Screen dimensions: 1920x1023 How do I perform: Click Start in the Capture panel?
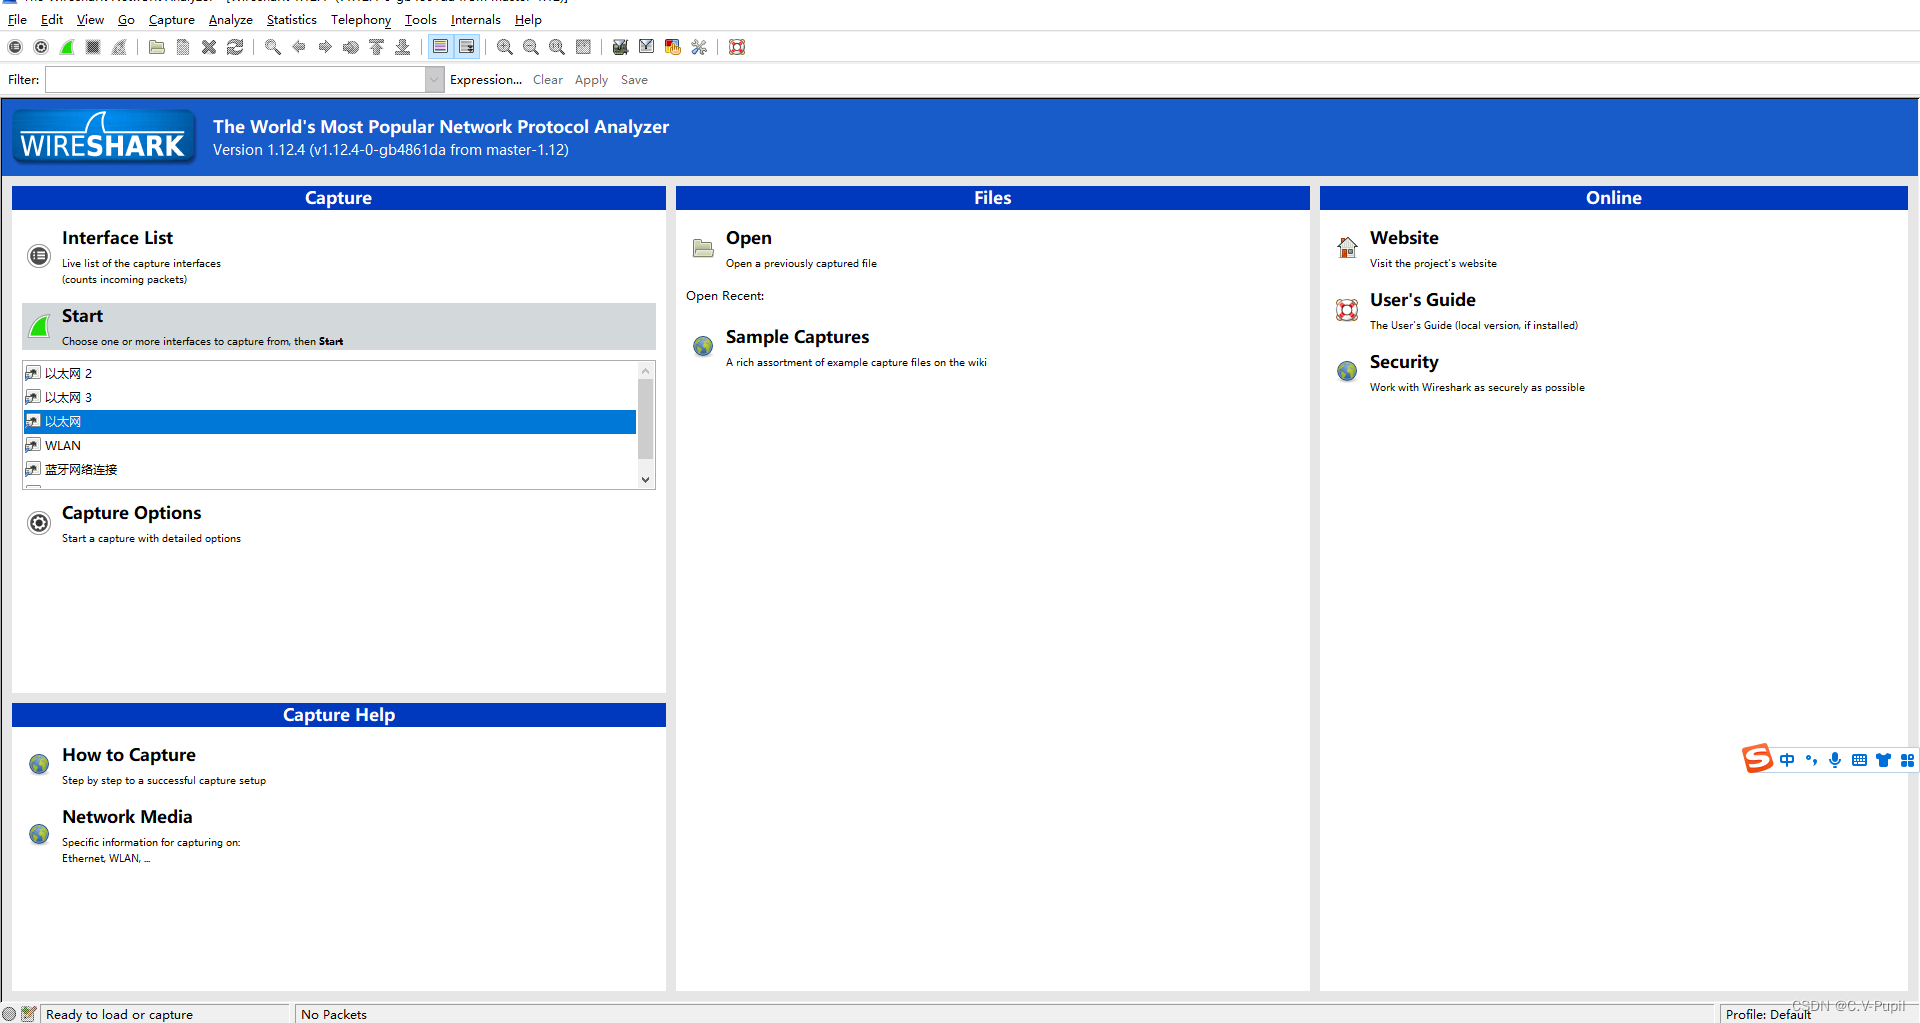point(339,327)
